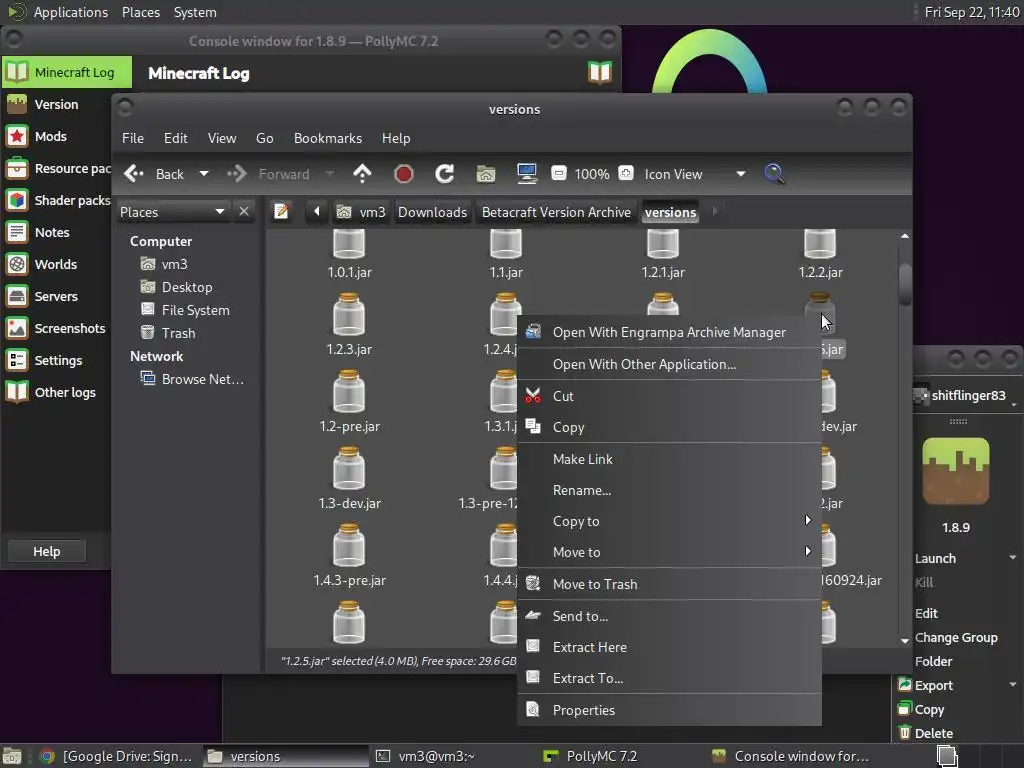Close the Places side pane

[244, 212]
